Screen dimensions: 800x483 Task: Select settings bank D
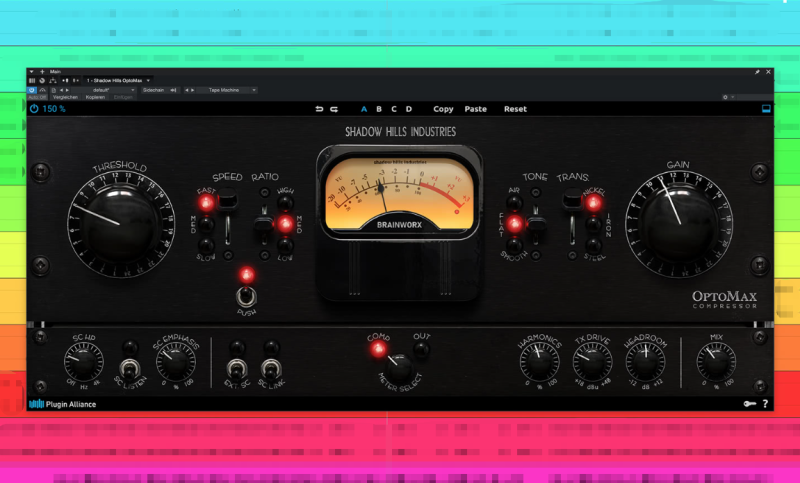coord(409,109)
